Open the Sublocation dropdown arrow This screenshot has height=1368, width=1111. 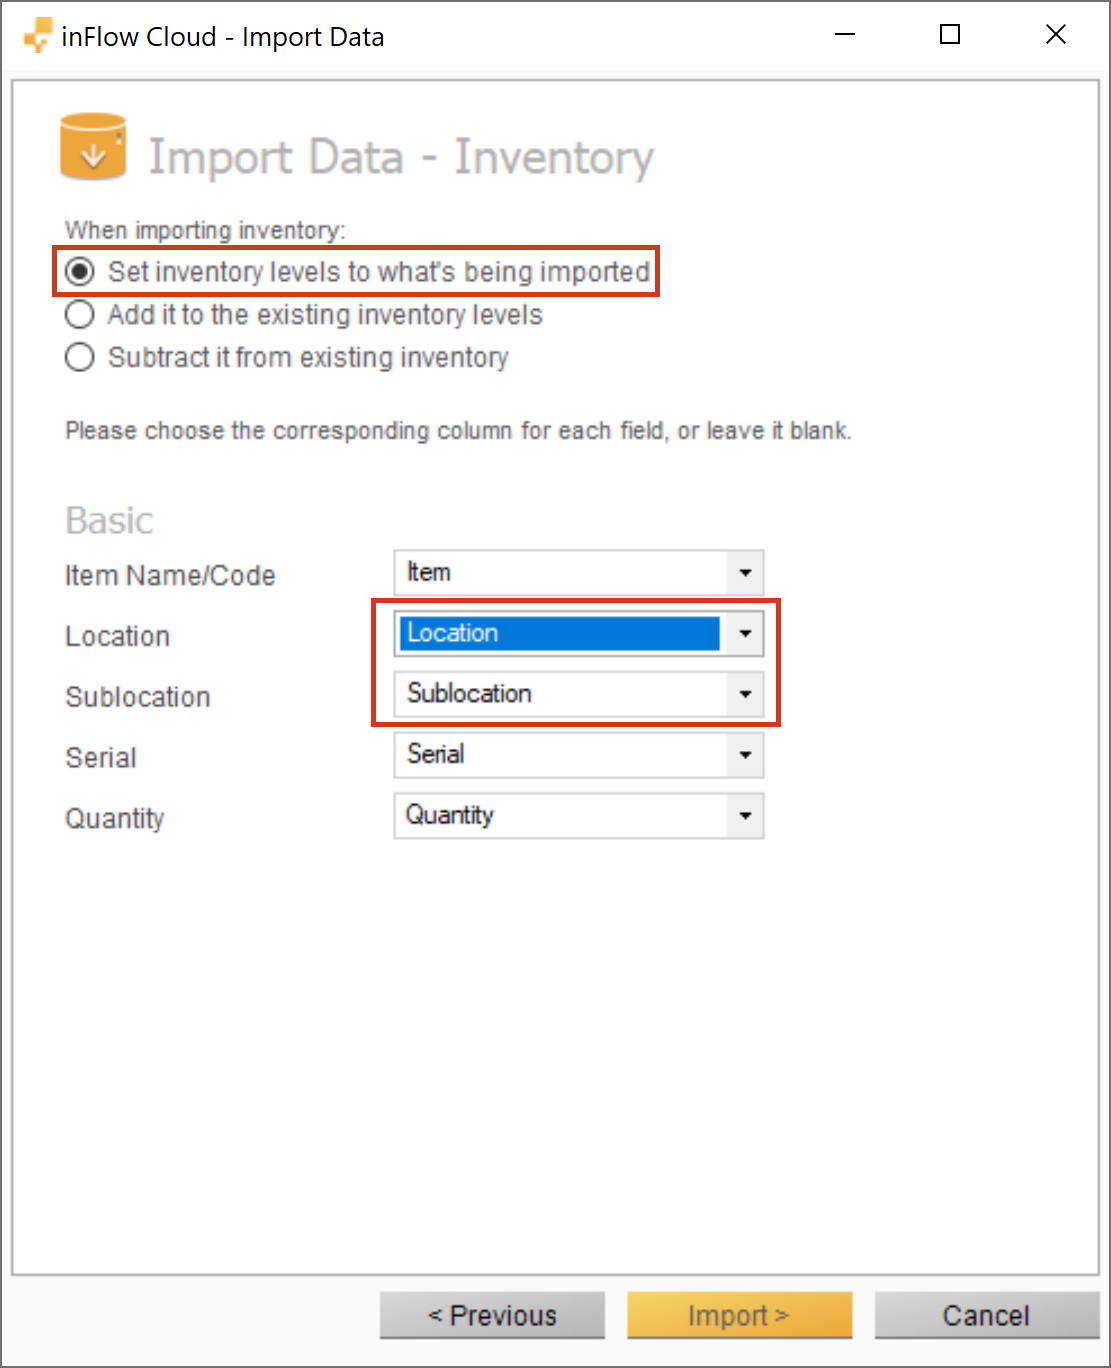pos(745,694)
